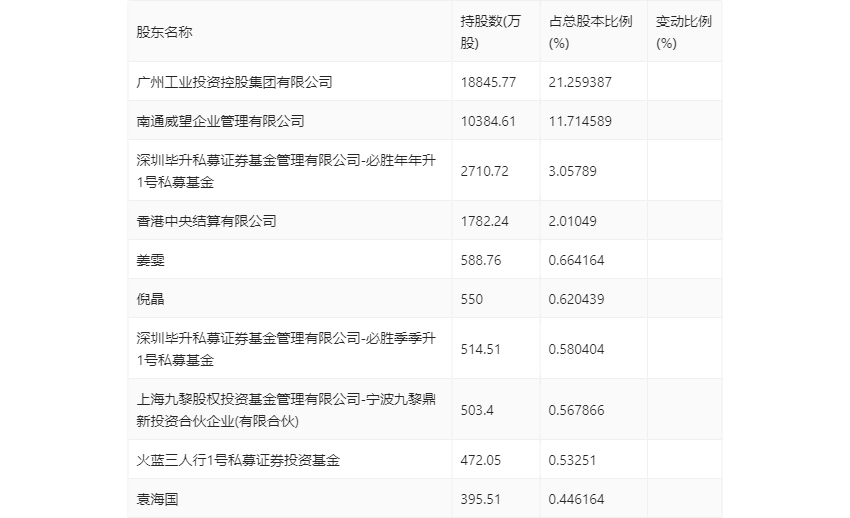Select the 变动比例(%) column header

click(x=684, y=32)
